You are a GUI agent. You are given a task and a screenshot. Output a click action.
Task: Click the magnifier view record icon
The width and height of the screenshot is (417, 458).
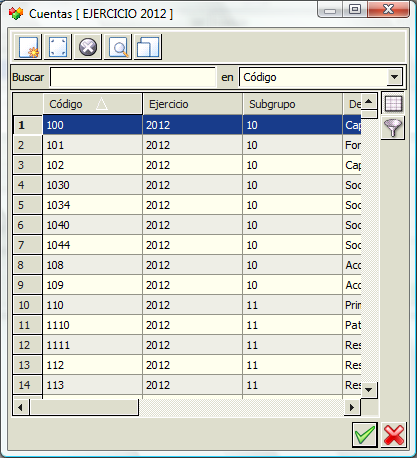(x=118, y=47)
